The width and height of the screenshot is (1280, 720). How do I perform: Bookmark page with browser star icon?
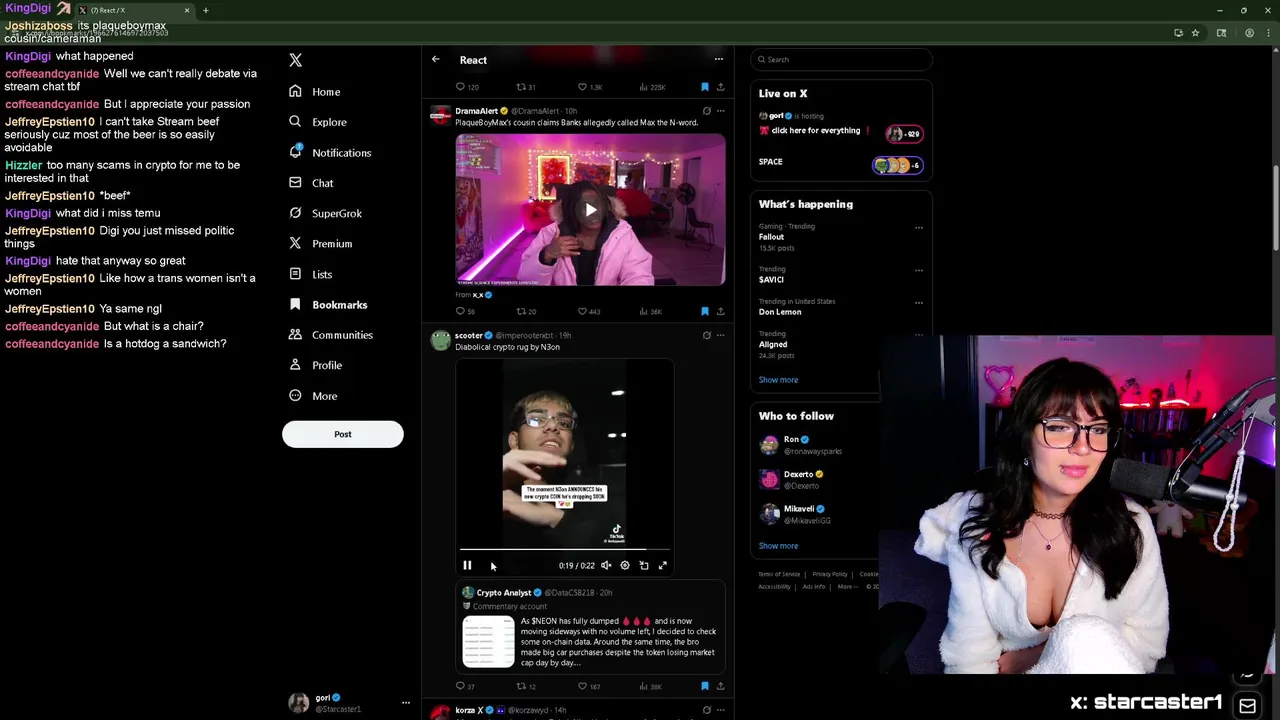pos(1195,33)
